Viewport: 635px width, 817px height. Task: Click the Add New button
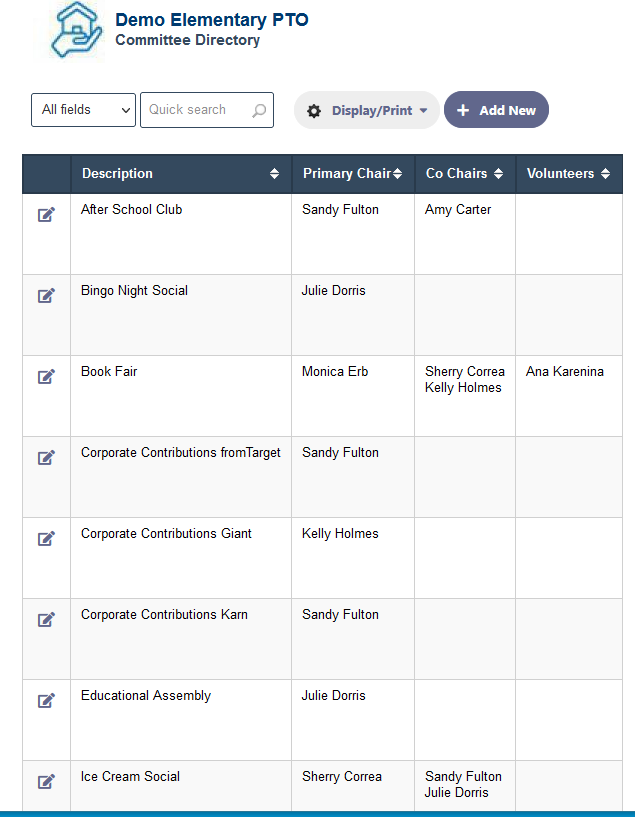(496, 110)
